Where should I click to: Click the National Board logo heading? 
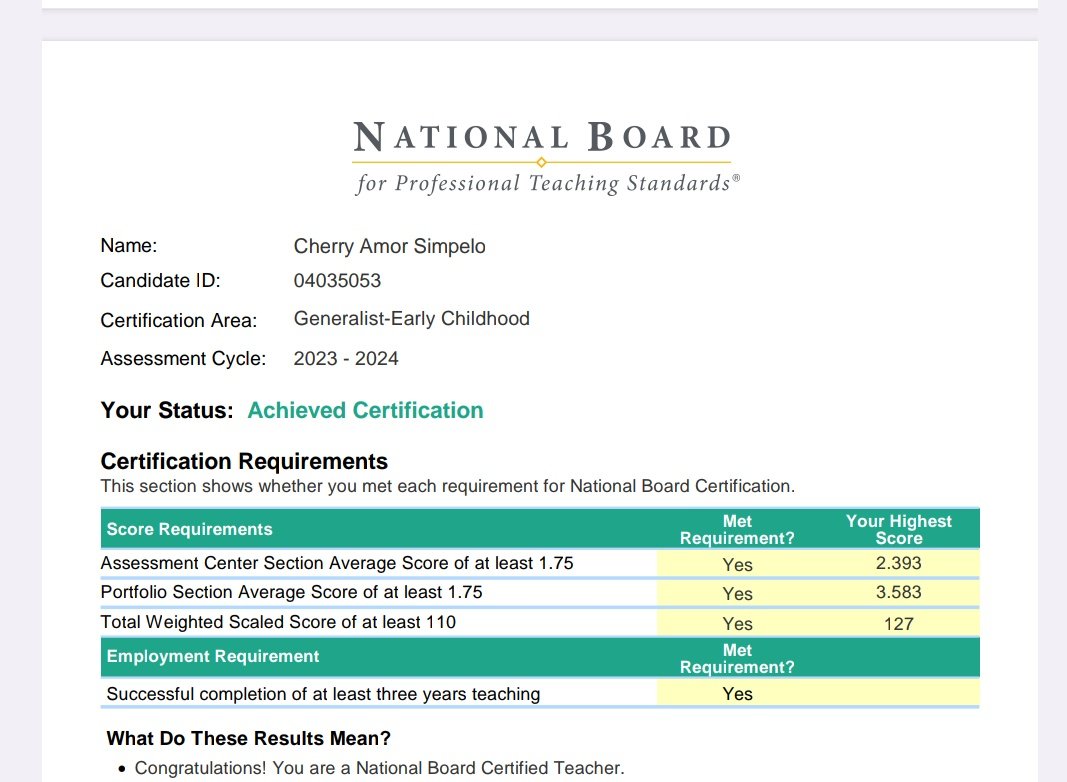(542, 137)
